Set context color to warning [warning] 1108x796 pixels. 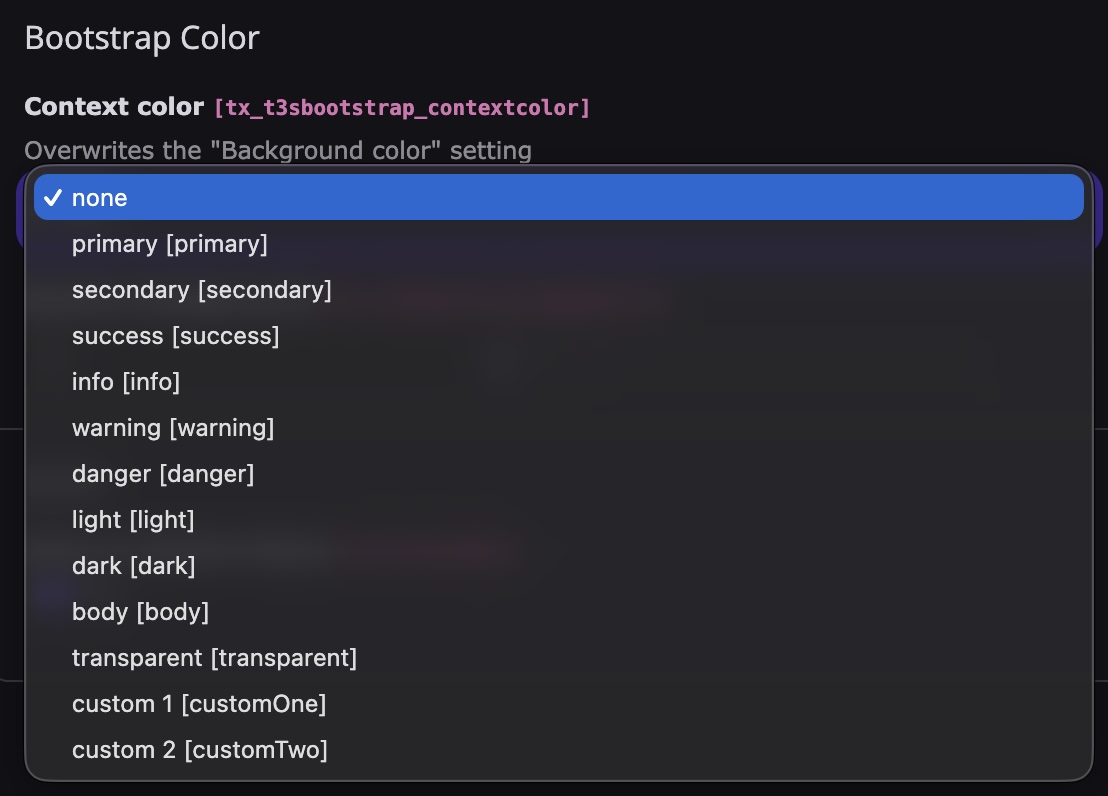[x=173, y=428]
